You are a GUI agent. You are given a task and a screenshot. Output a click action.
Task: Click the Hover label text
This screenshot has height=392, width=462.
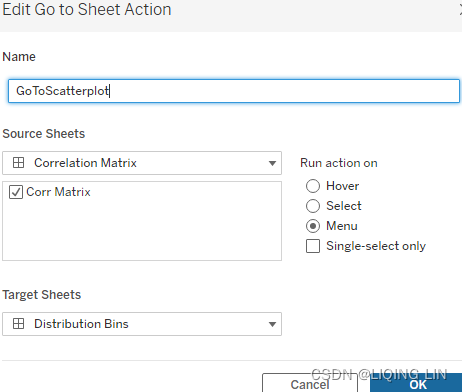click(x=343, y=186)
